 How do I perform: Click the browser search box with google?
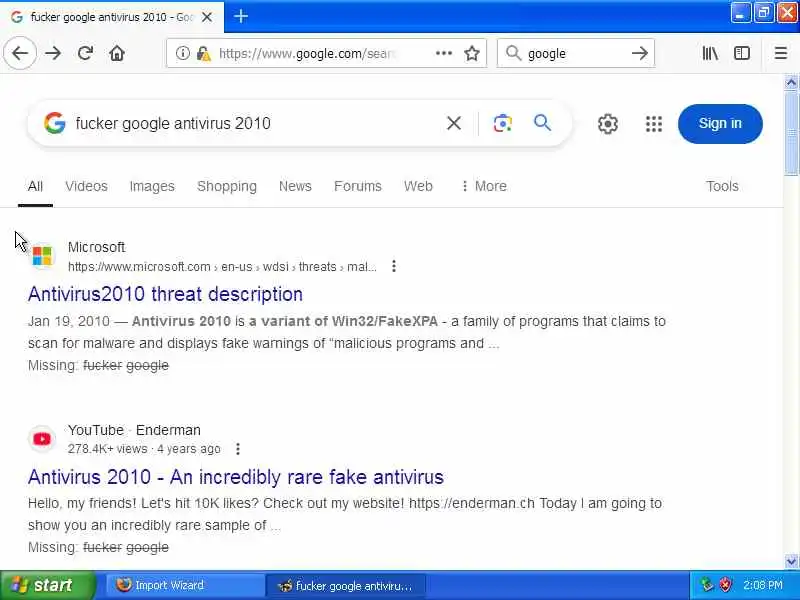(574, 53)
